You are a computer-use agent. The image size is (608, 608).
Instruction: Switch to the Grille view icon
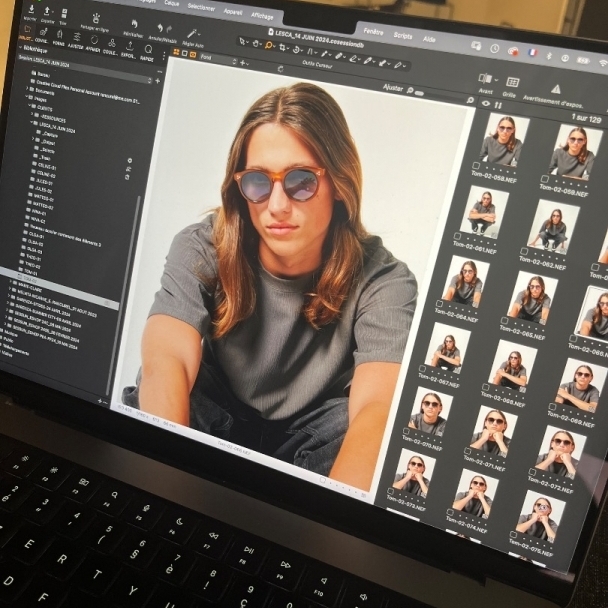[511, 83]
